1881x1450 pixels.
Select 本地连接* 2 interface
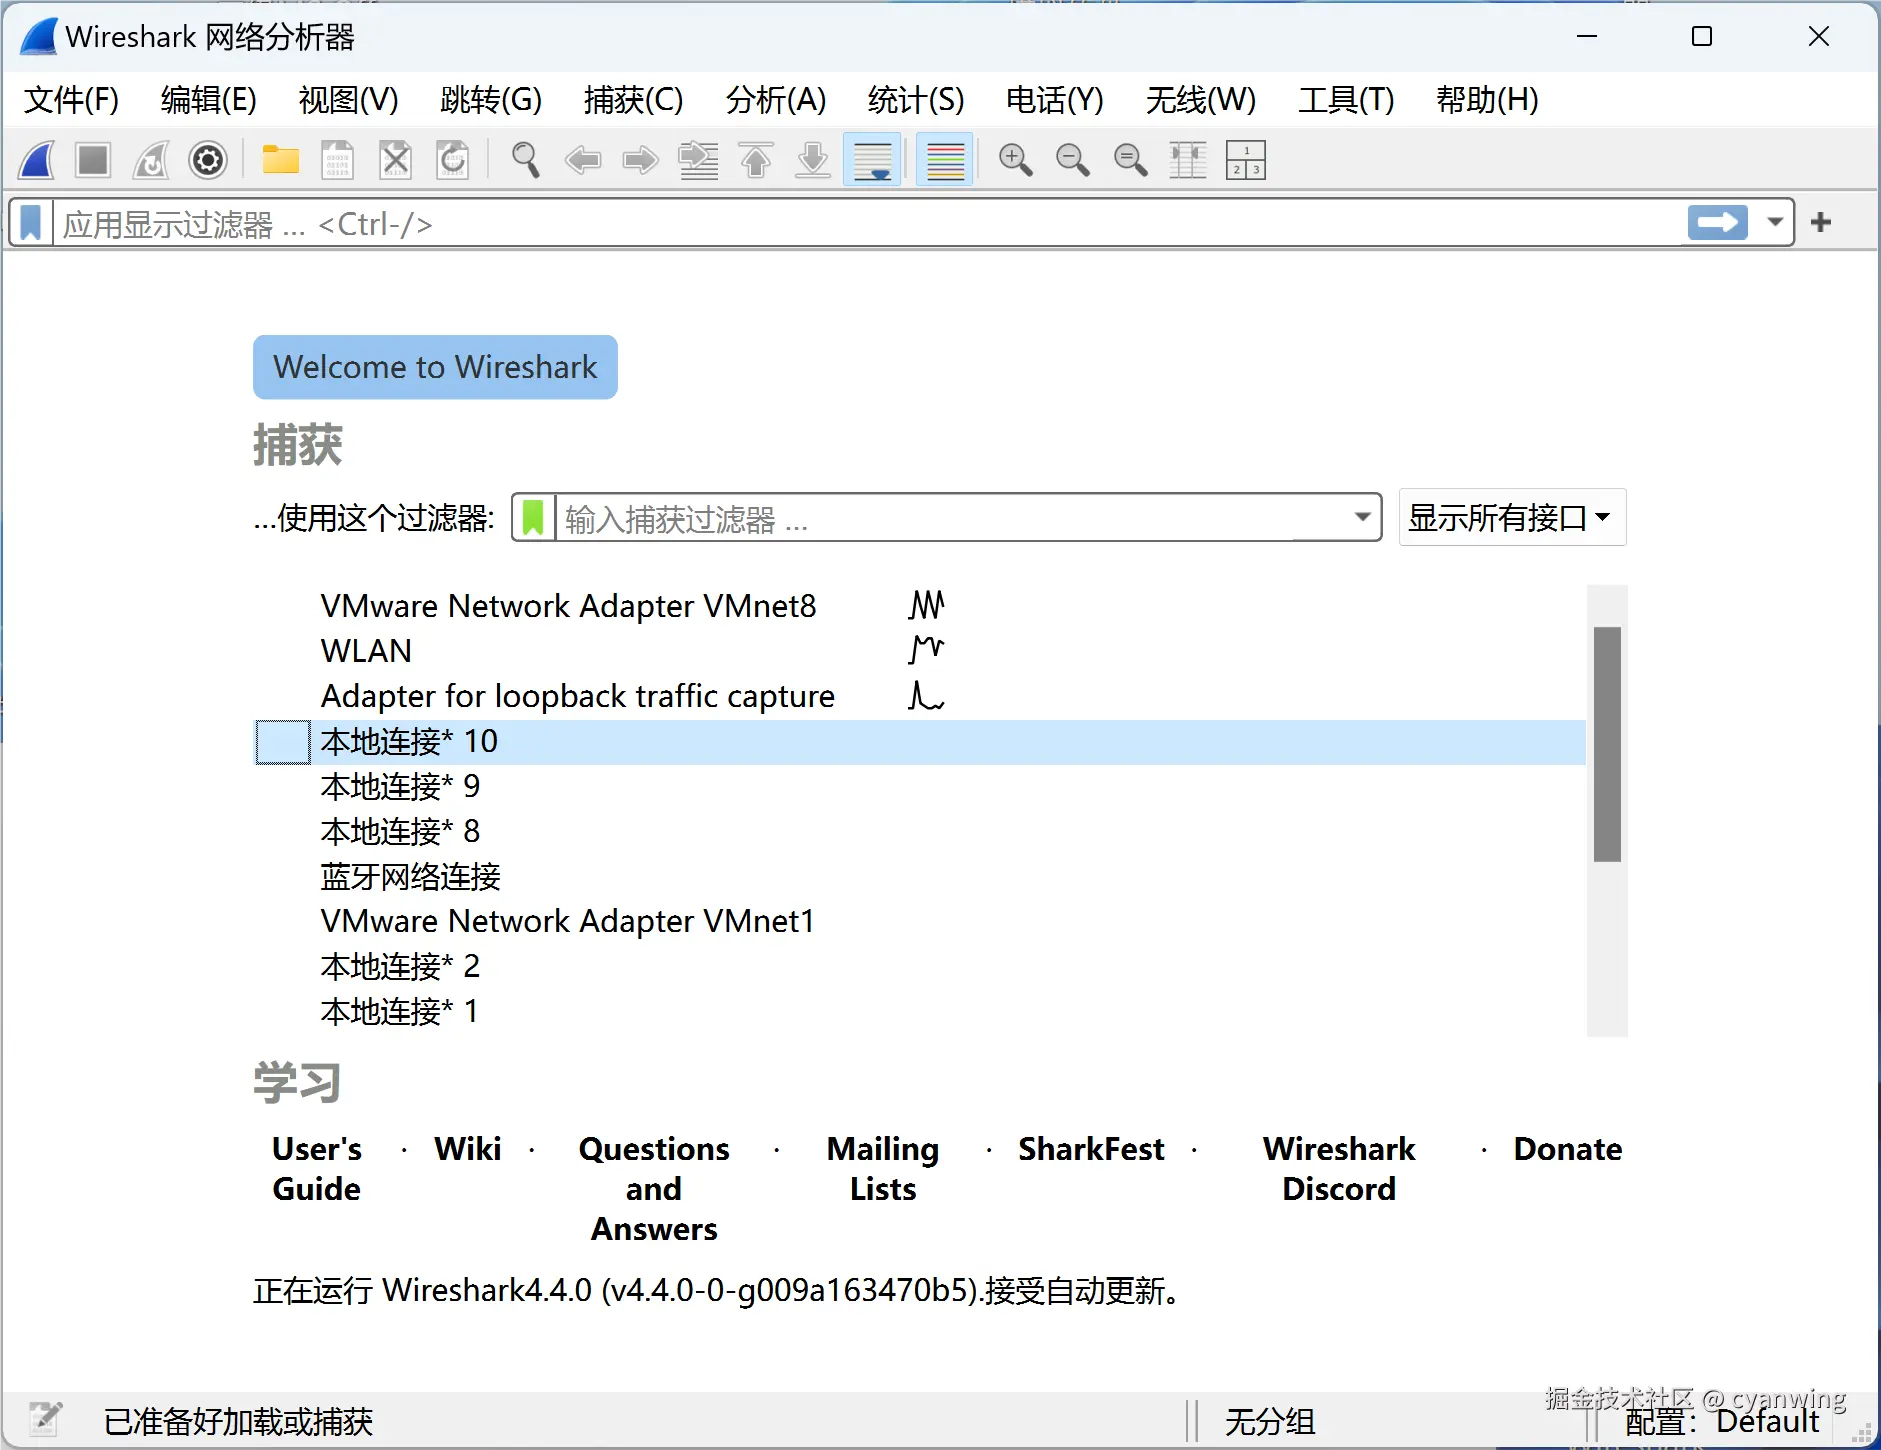coord(920,967)
